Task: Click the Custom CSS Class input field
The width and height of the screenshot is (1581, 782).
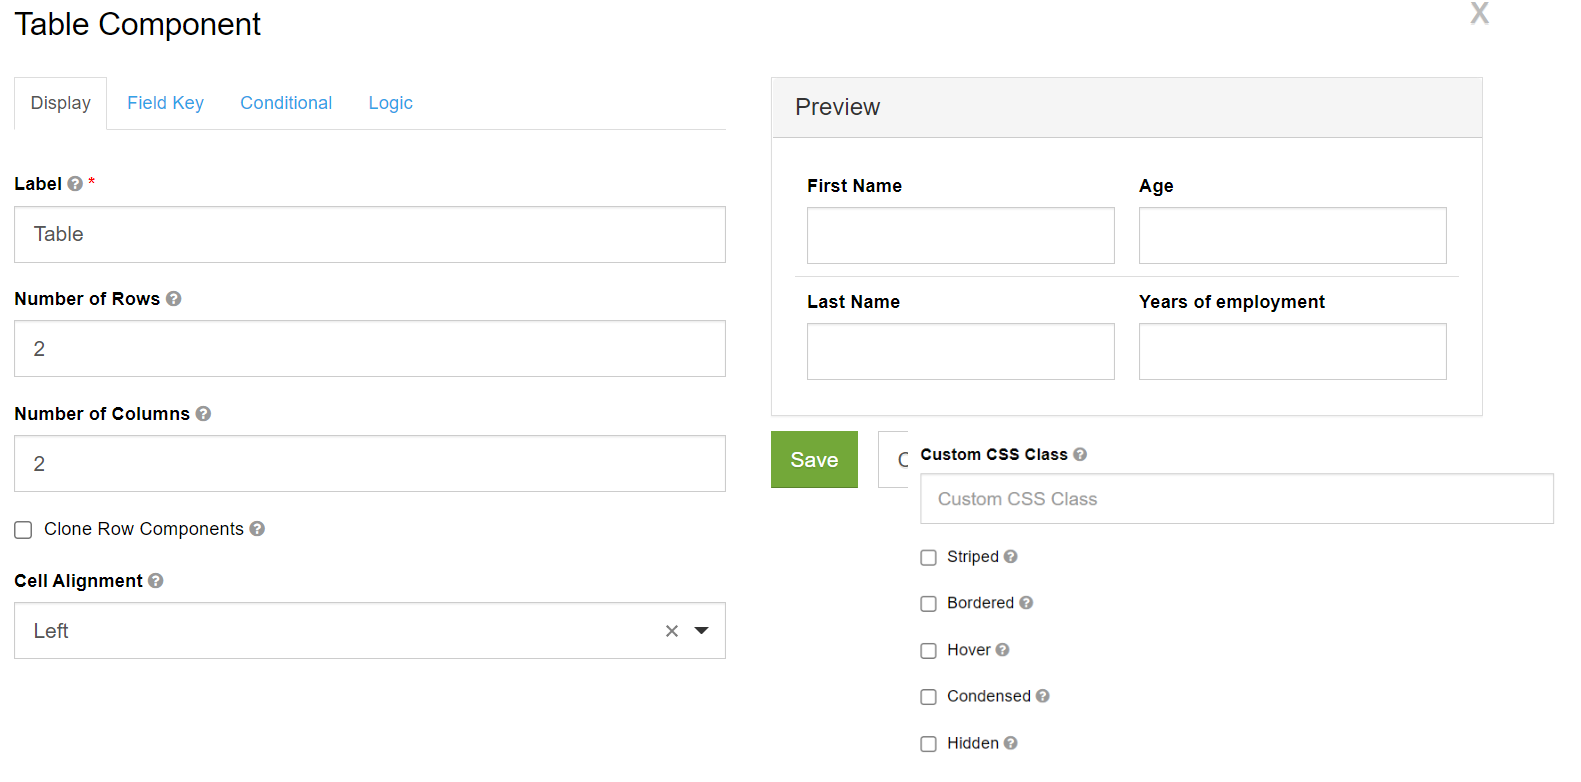Action: tap(1237, 499)
